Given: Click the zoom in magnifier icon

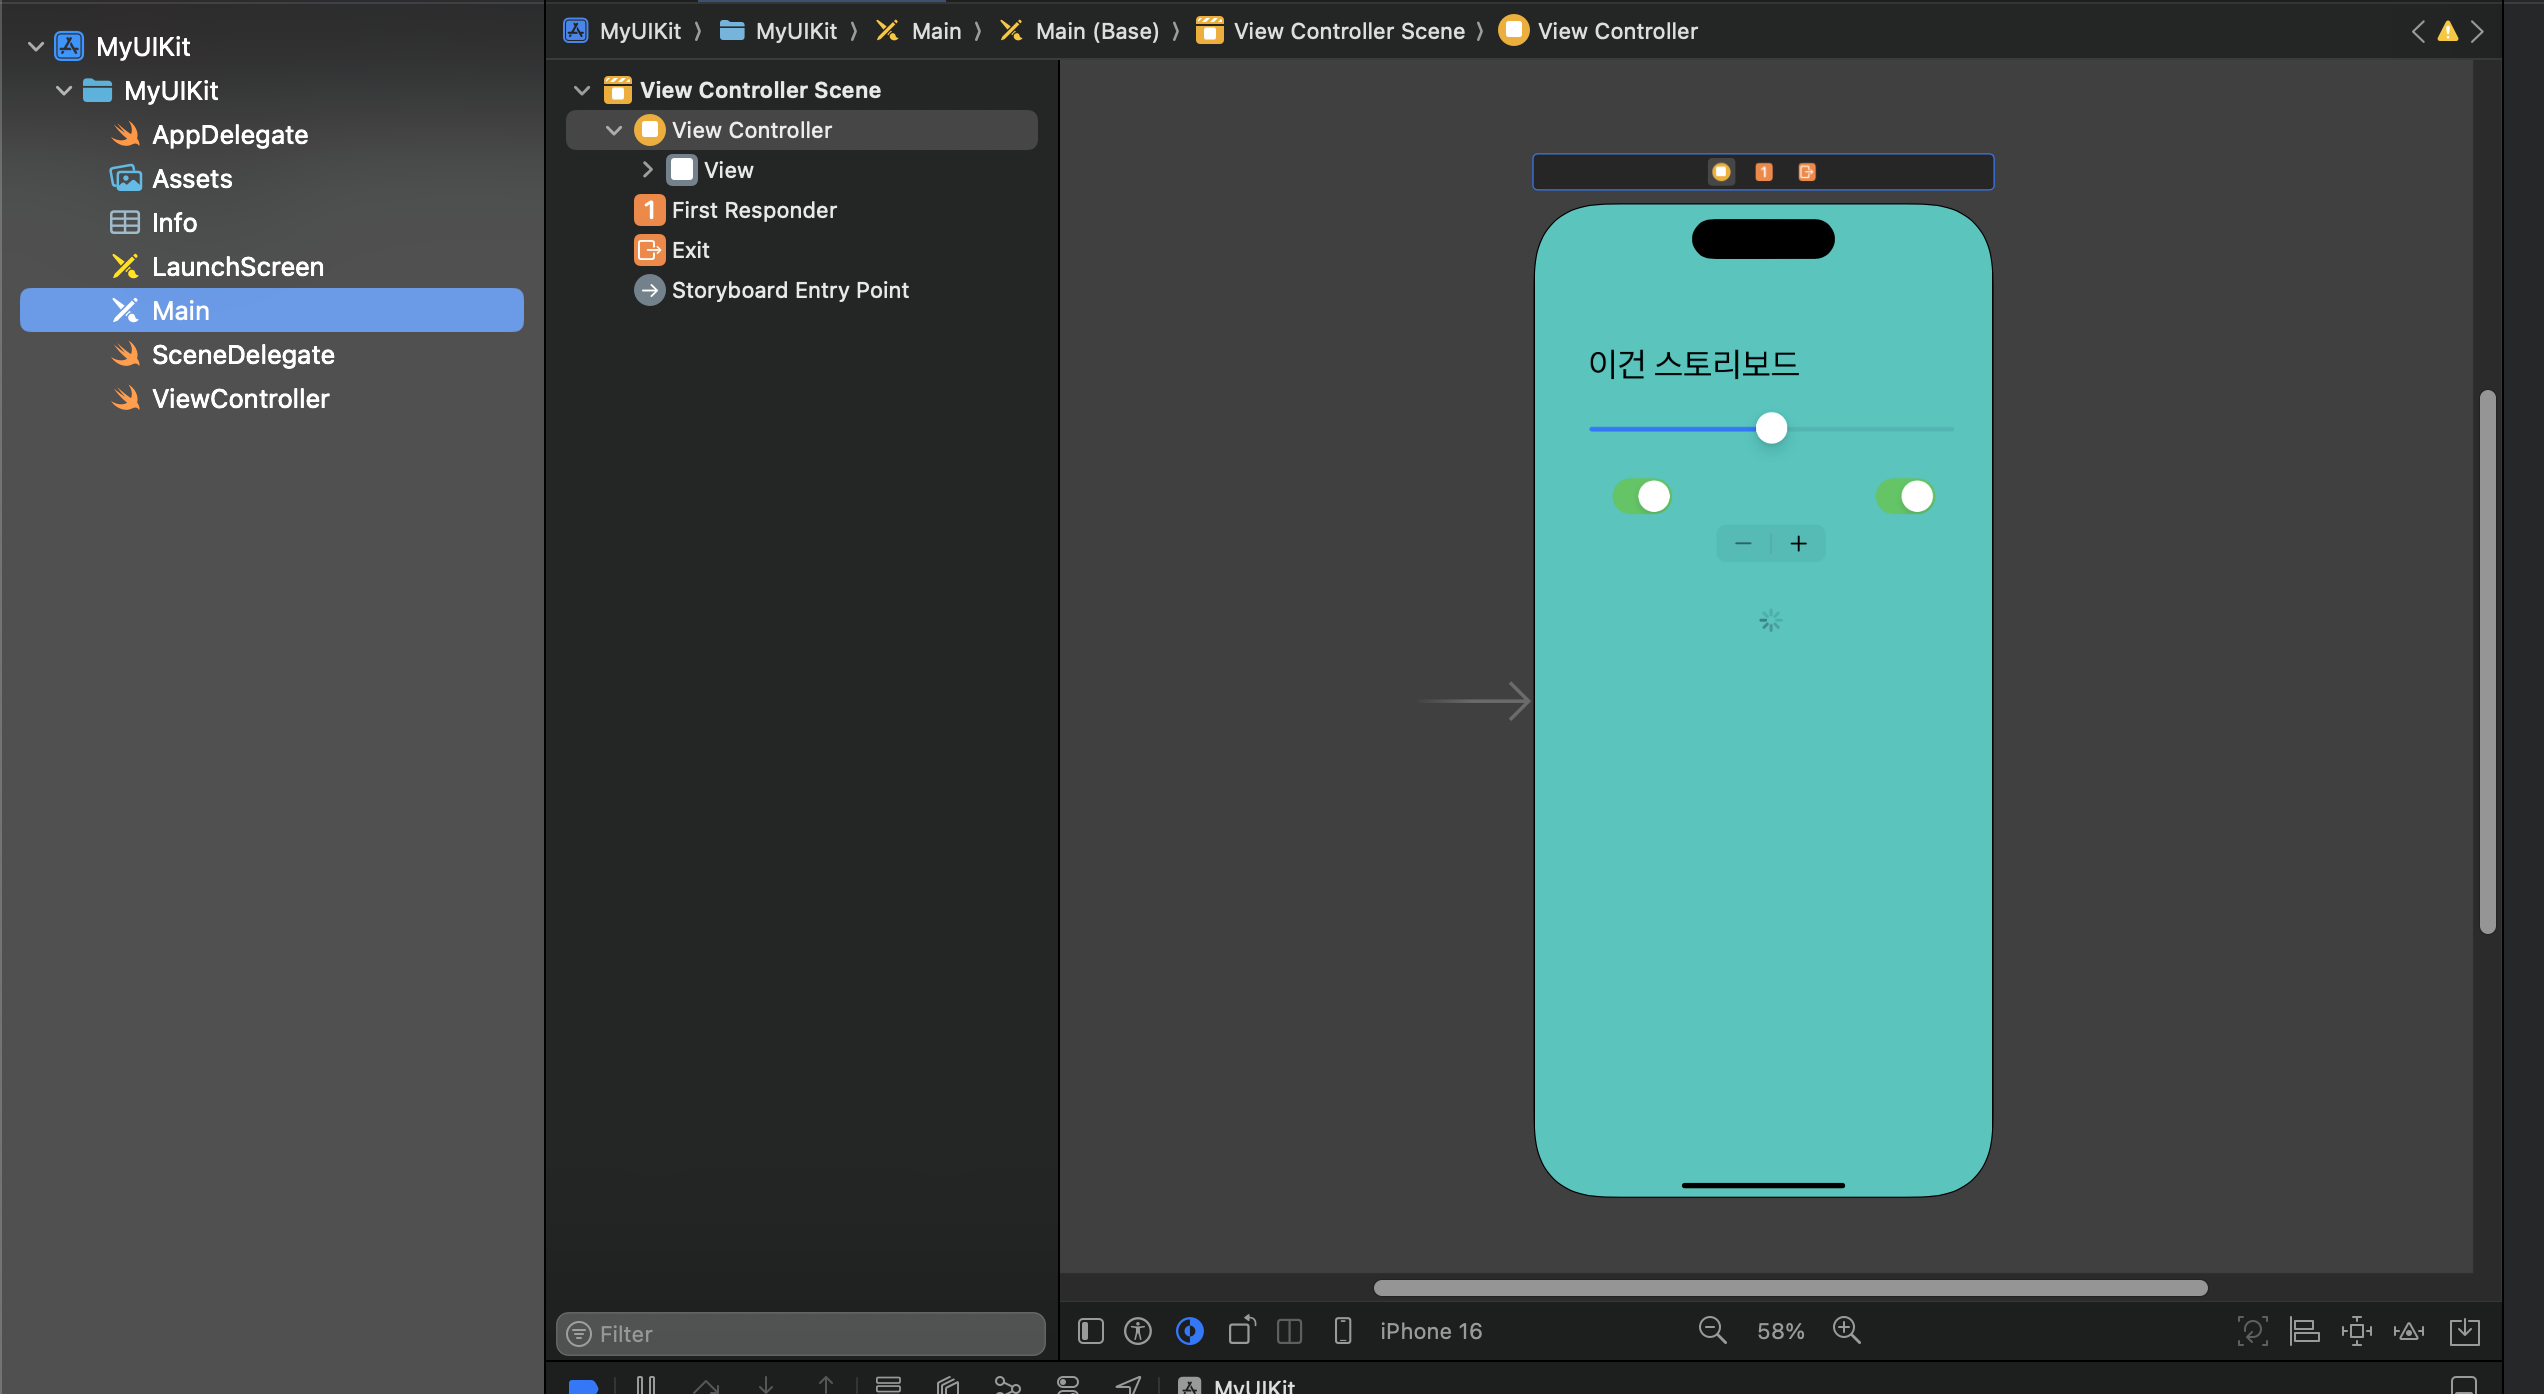Looking at the screenshot, I should [1846, 1330].
